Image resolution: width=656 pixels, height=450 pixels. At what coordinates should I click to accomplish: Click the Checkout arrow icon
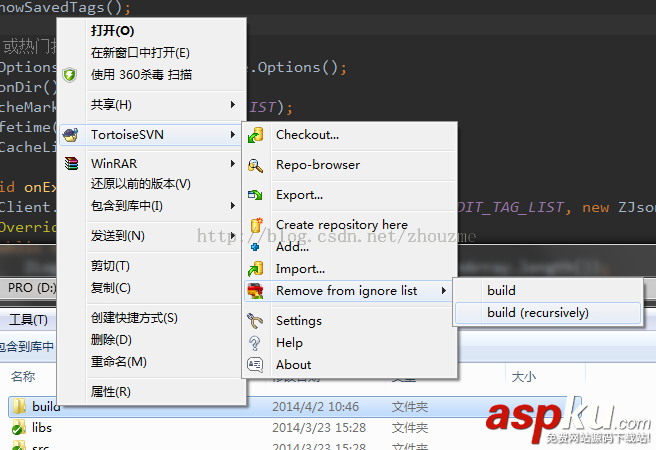tap(255, 135)
